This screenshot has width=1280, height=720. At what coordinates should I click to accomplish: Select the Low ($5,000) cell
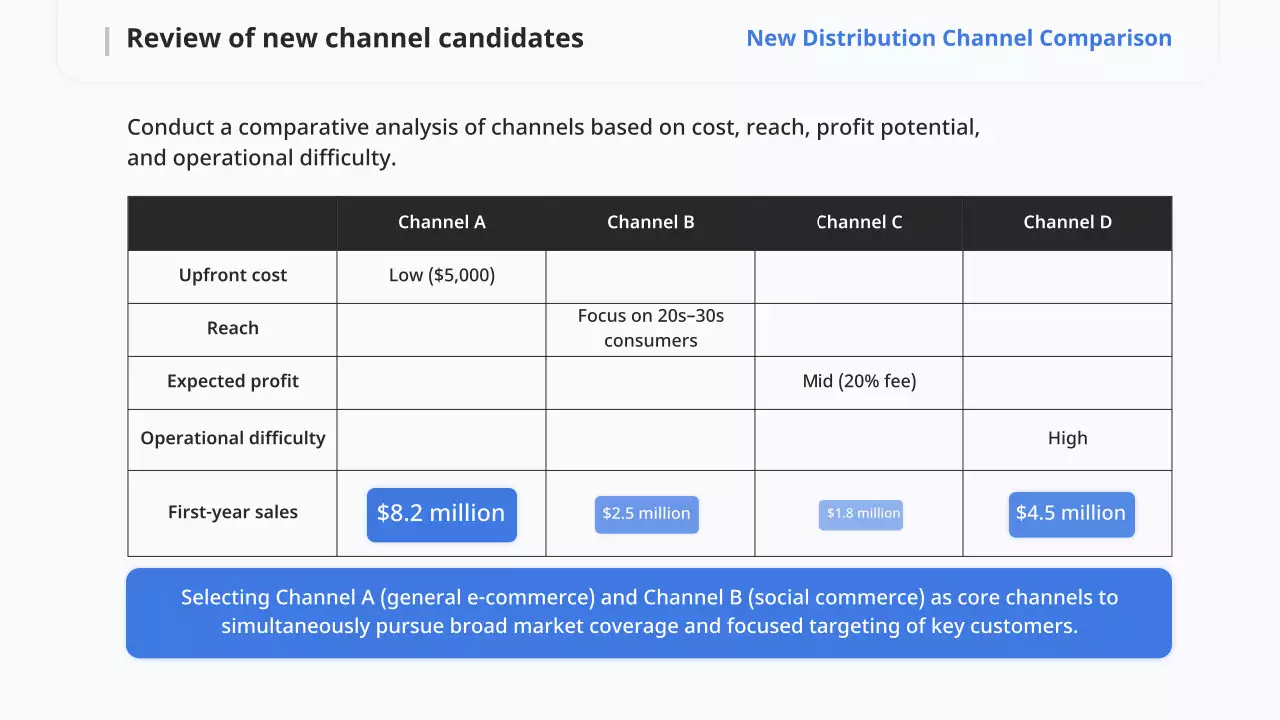pos(441,276)
